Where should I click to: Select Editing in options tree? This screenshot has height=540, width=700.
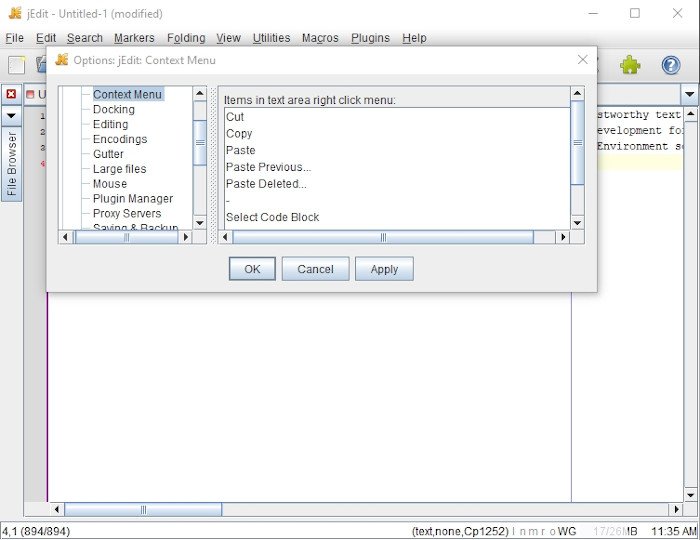click(110, 124)
